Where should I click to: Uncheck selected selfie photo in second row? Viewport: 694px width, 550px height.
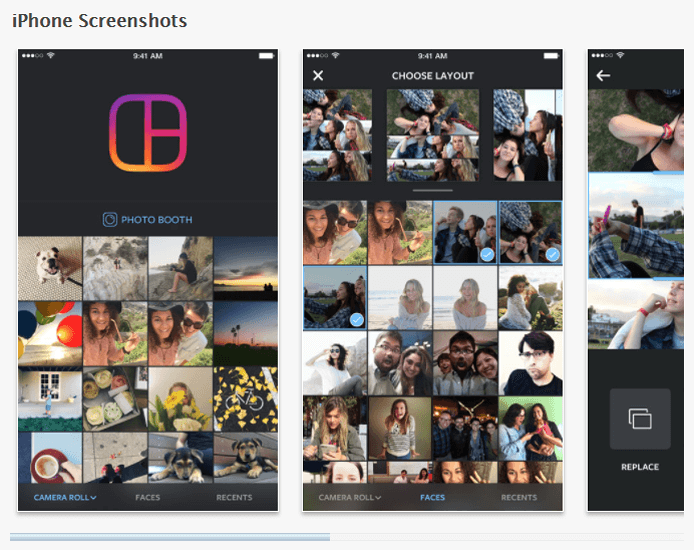click(x=335, y=298)
